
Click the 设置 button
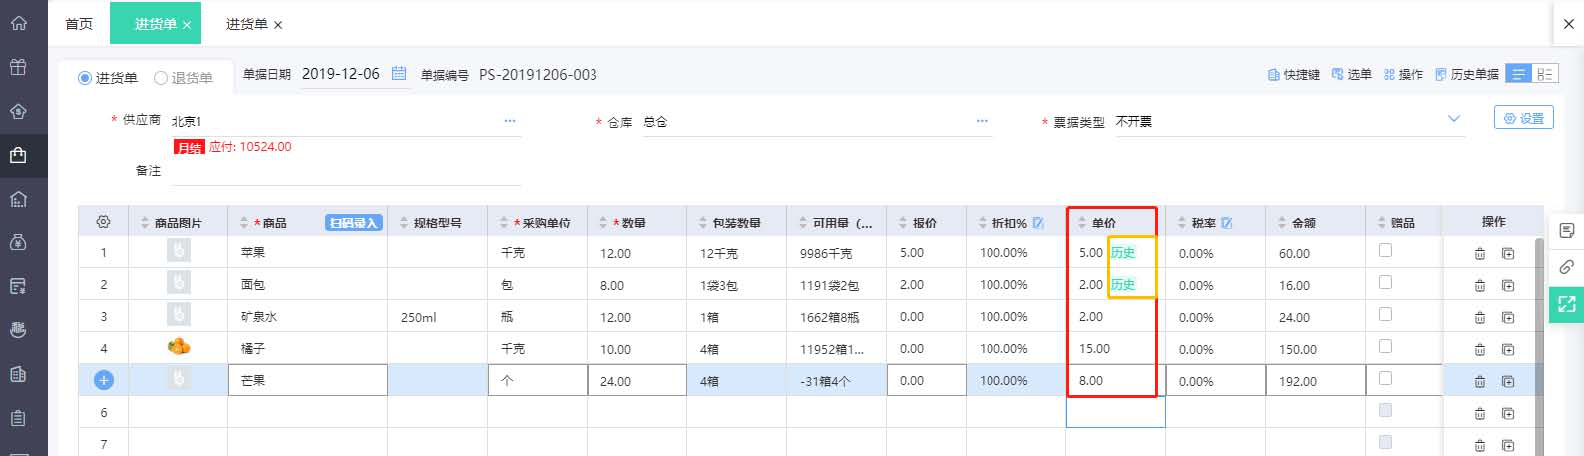(x=1523, y=118)
